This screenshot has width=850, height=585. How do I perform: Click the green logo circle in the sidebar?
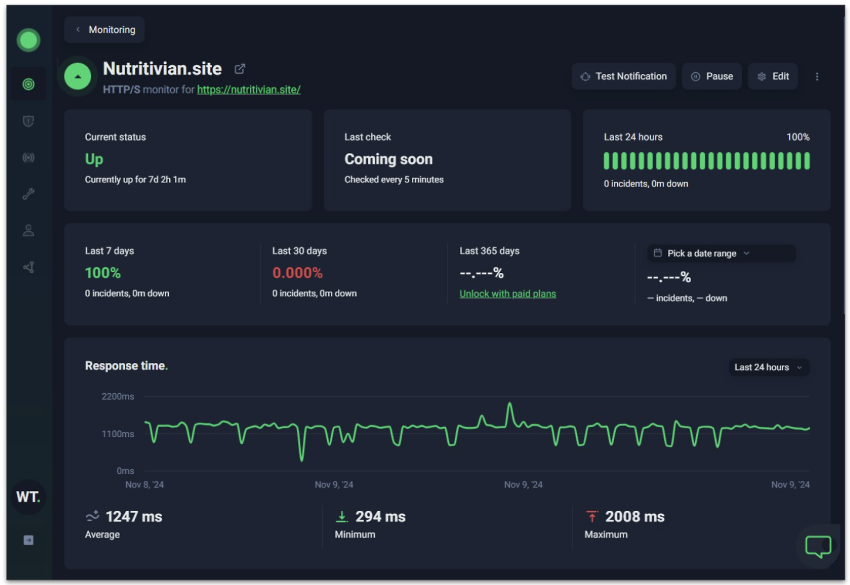[28, 40]
